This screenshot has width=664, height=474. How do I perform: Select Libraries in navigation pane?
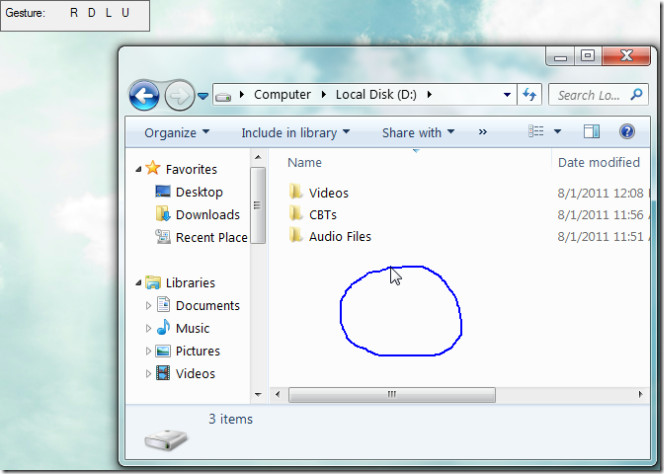click(x=190, y=283)
